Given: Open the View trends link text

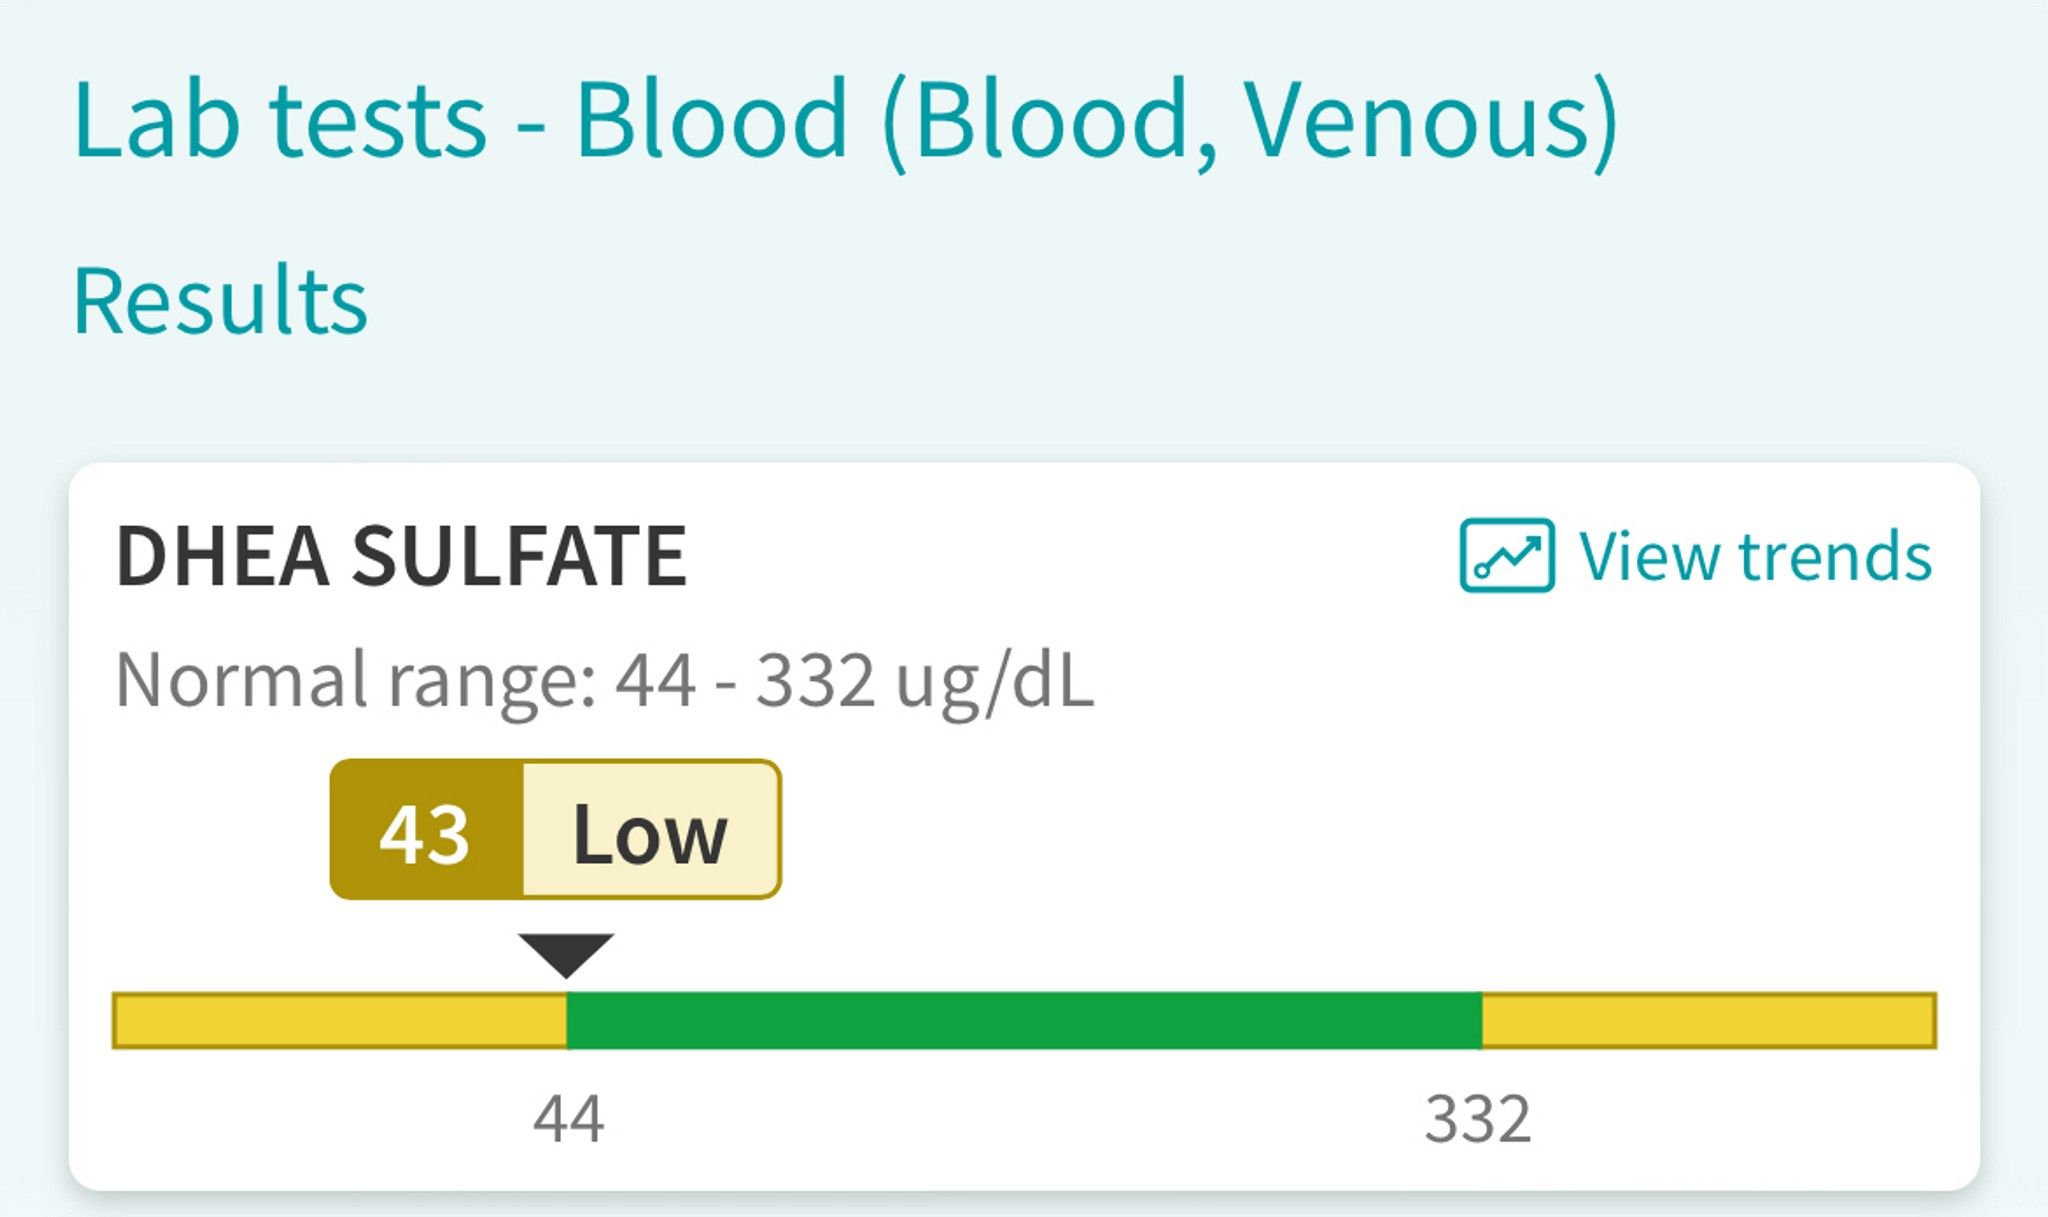Looking at the screenshot, I should (1754, 556).
